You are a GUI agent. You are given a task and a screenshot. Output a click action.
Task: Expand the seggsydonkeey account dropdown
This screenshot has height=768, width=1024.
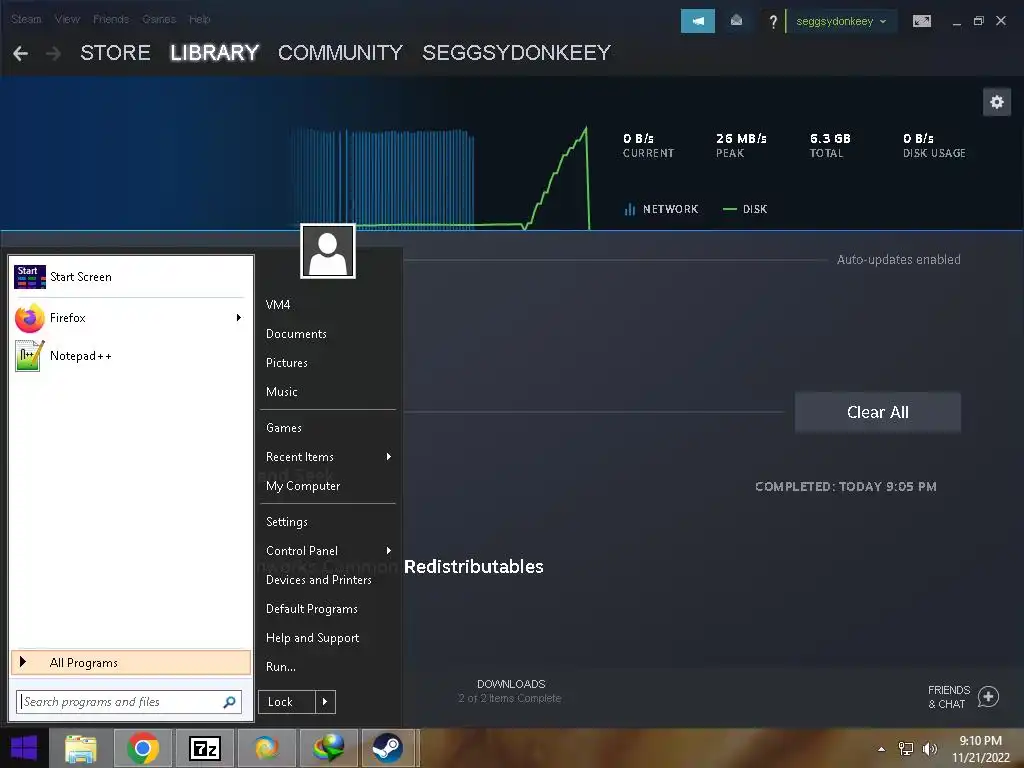841,21
